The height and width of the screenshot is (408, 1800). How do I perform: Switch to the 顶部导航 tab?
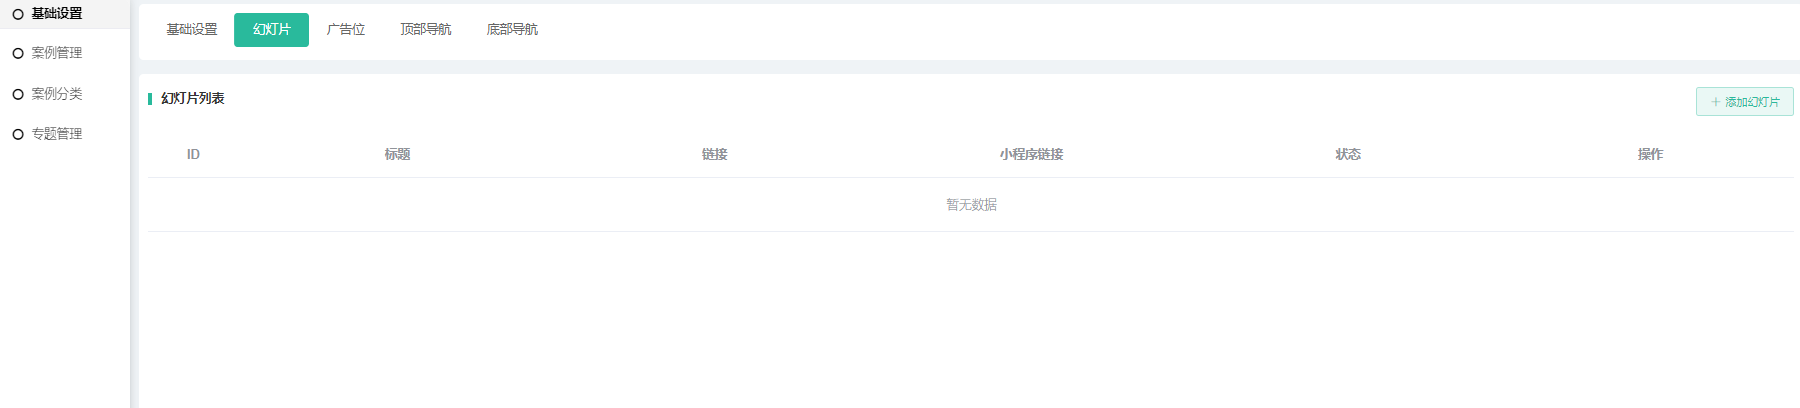coord(426,30)
